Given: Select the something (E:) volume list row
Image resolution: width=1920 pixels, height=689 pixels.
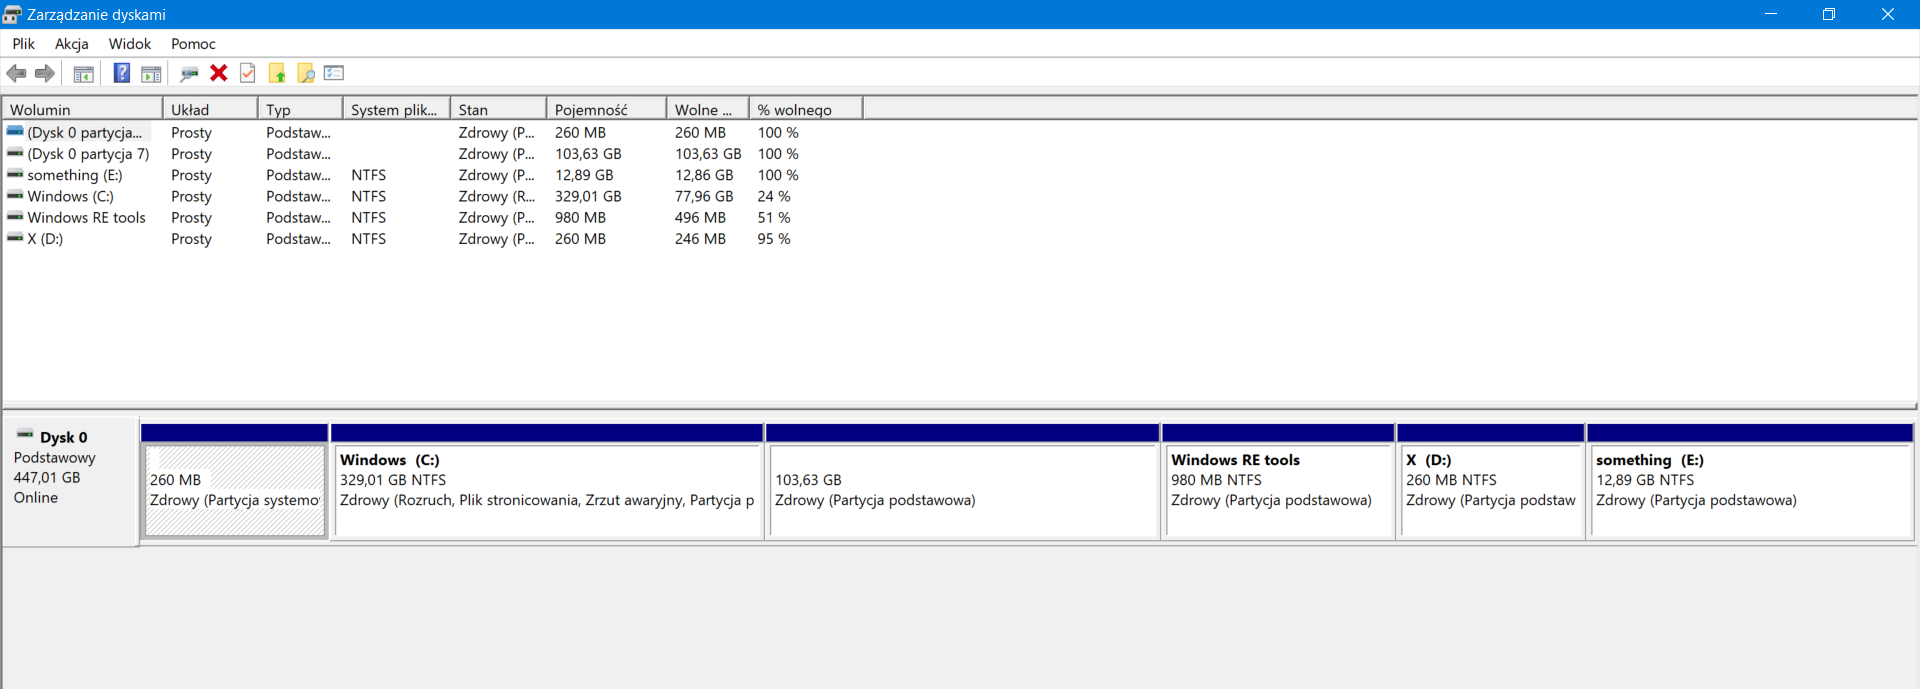Looking at the screenshot, I should [74, 176].
